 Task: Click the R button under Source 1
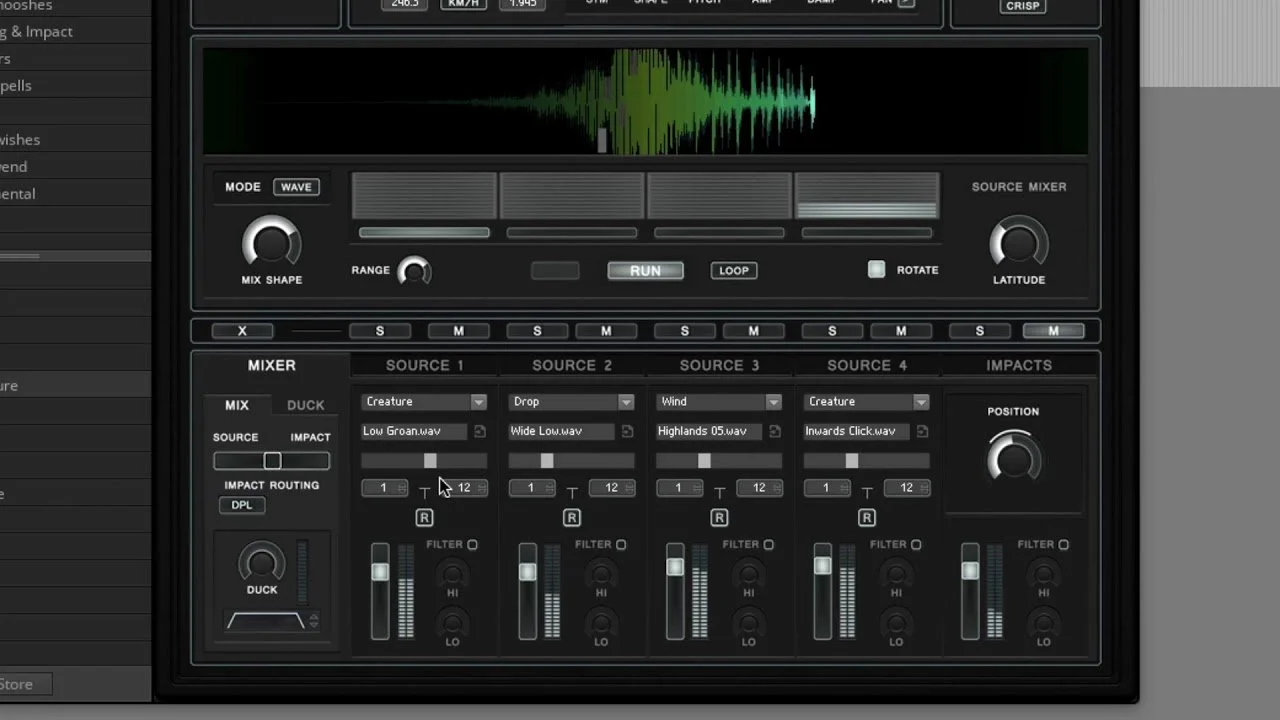pos(424,517)
